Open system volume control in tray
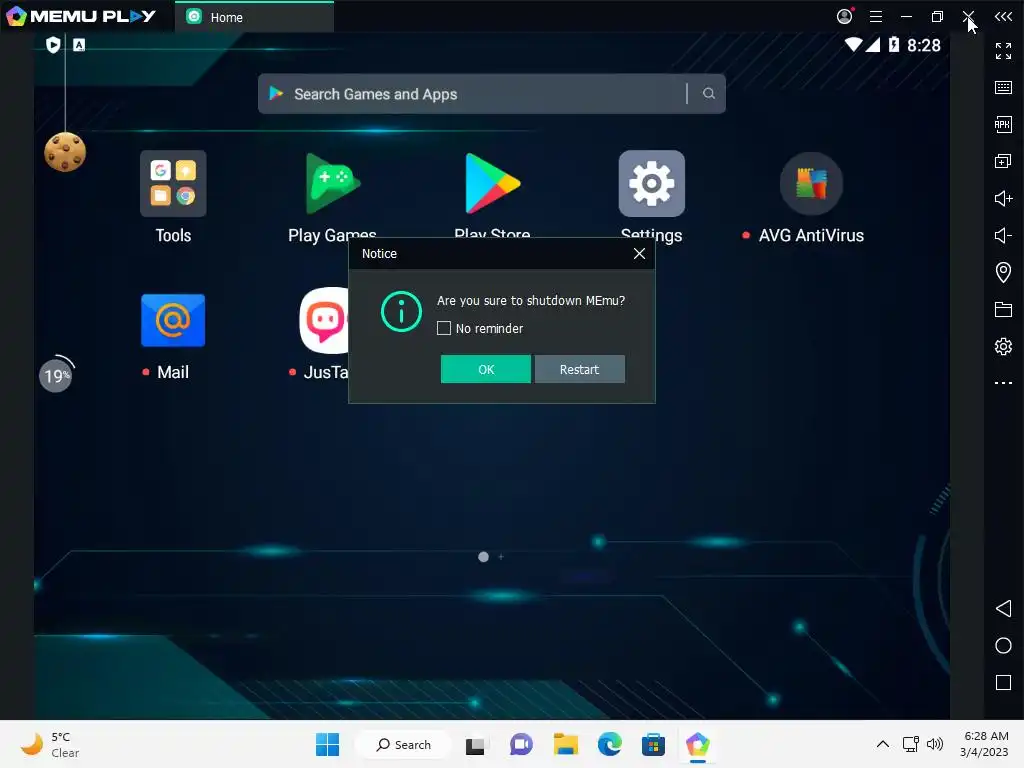This screenshot has height=768, width=1024. pyautogui.click(x=935, y=744)
